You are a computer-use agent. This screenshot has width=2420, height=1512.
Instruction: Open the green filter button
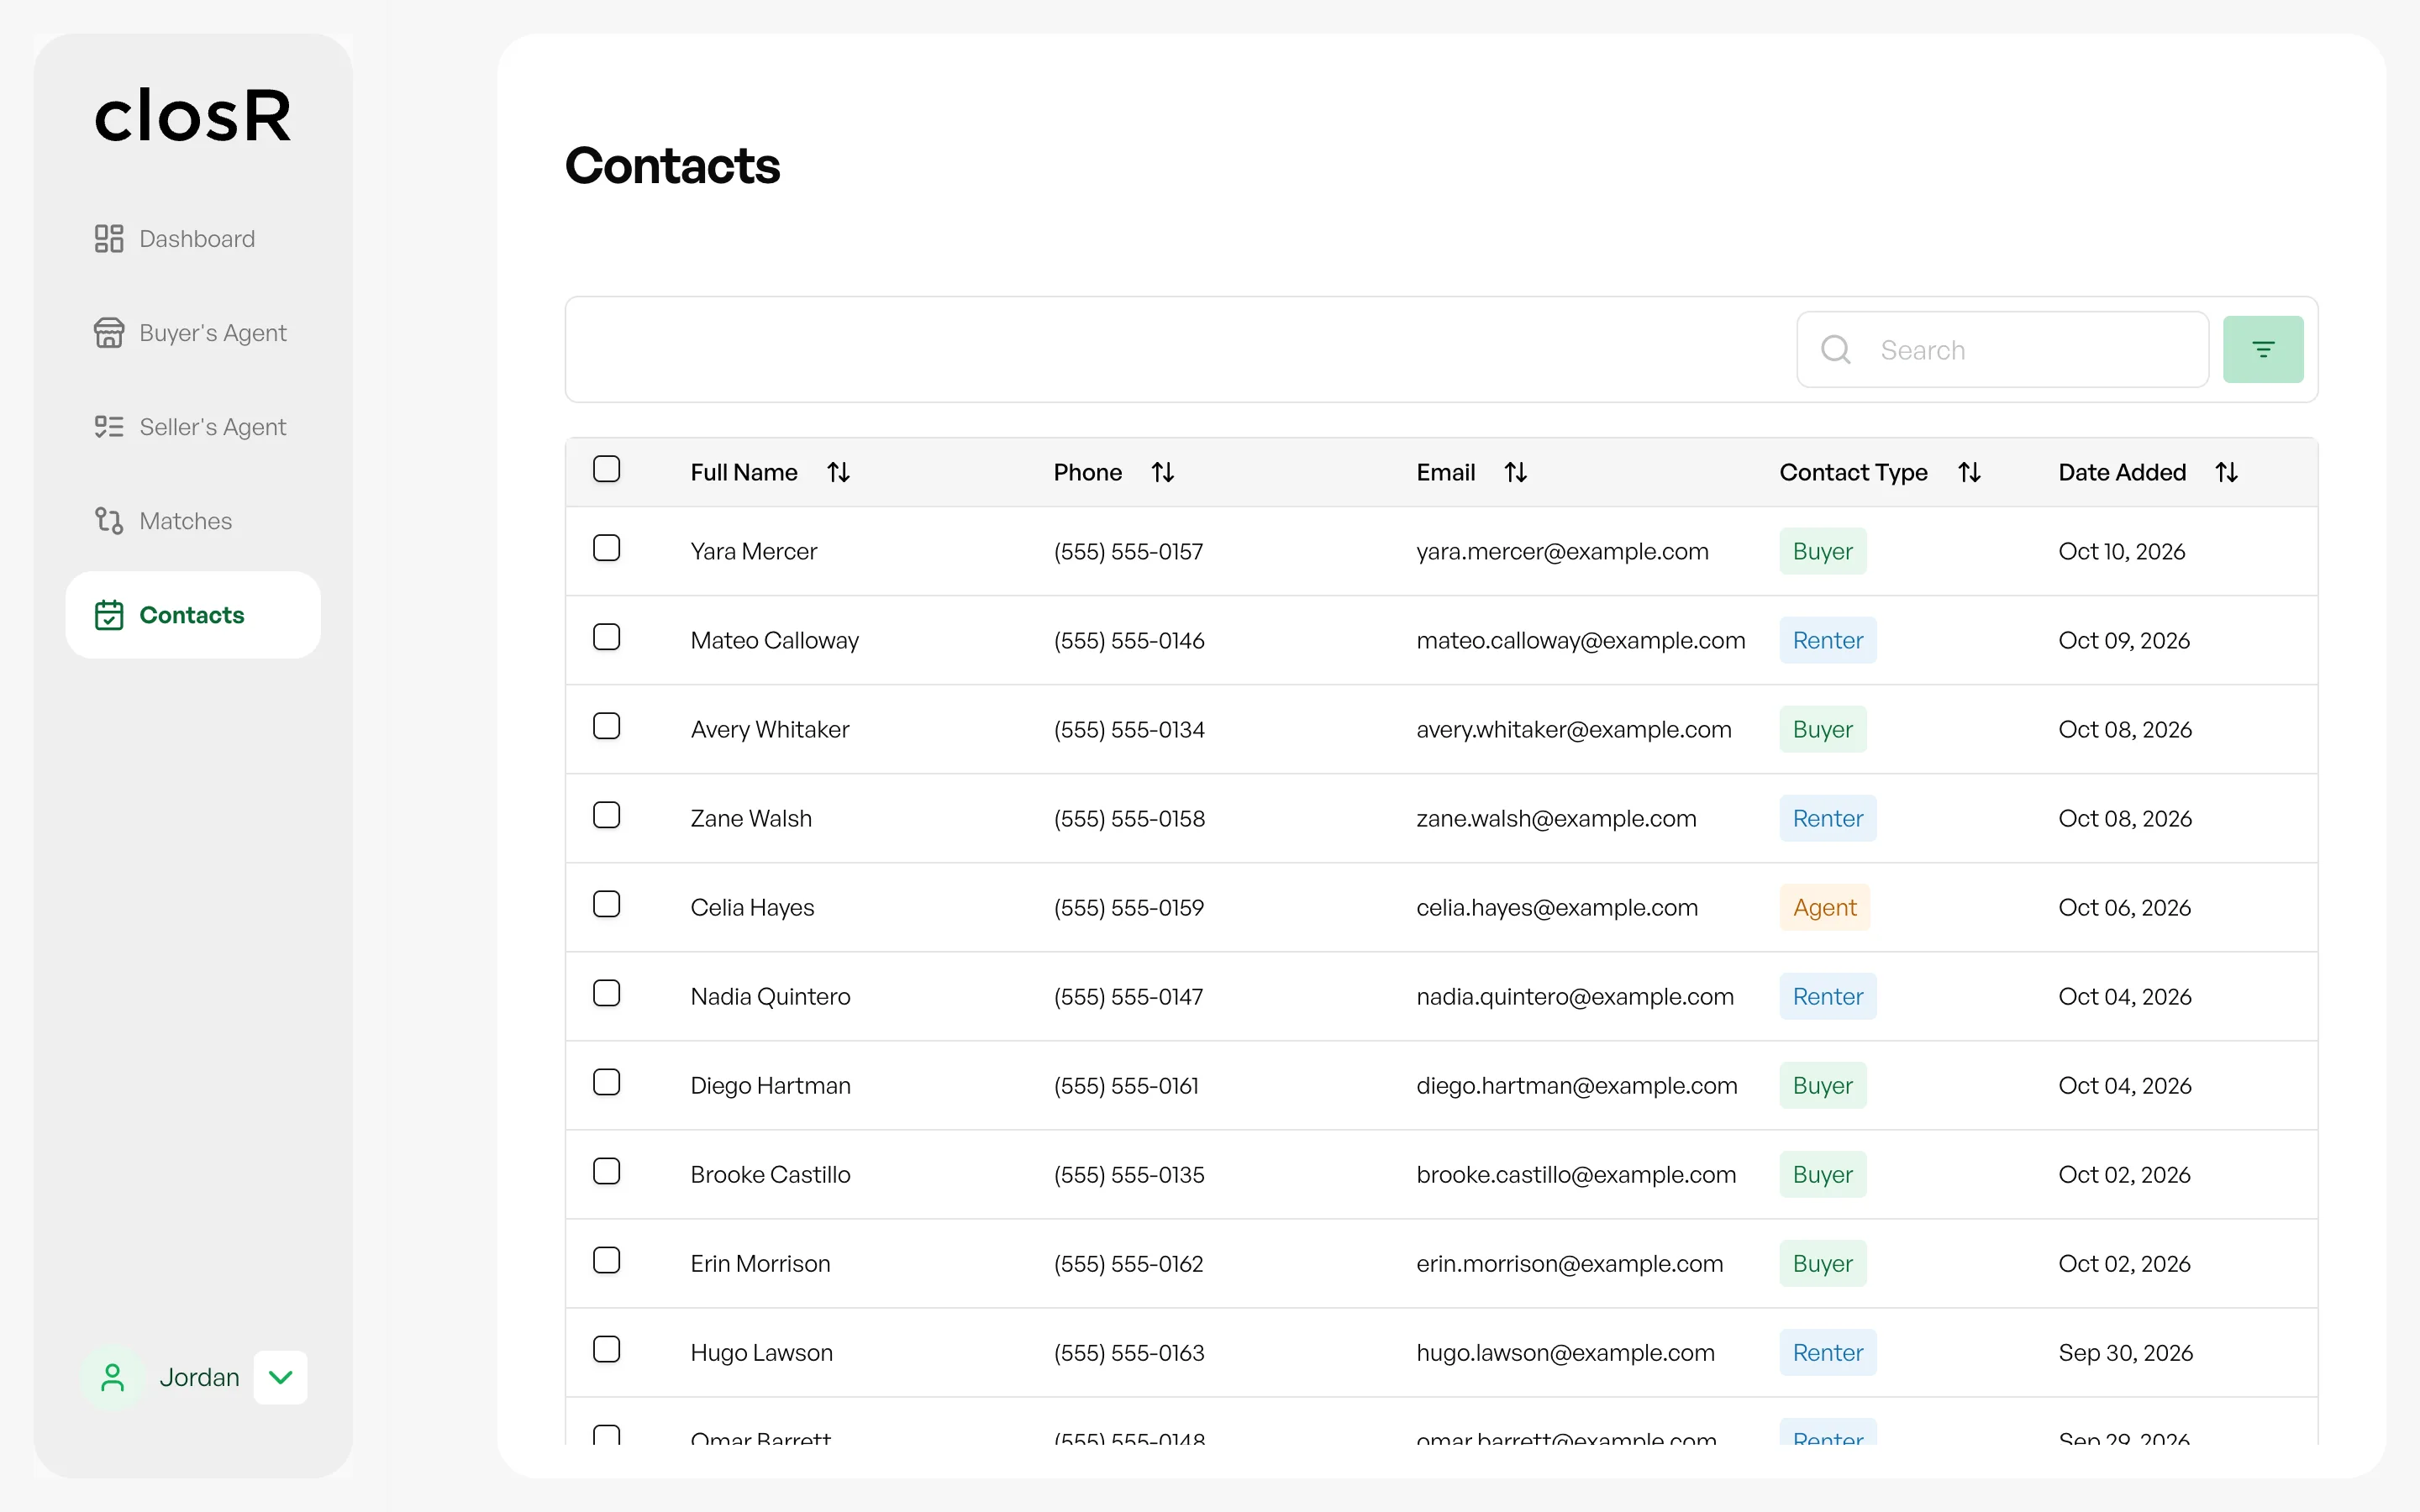coord(2263,350)
